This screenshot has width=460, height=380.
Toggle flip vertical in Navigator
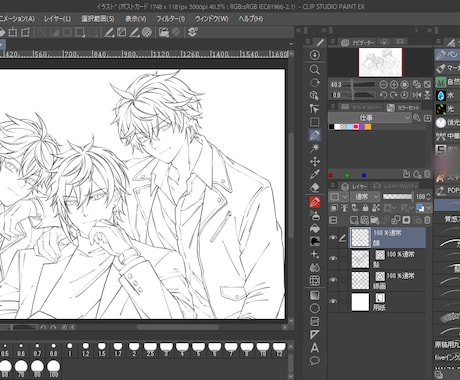pos(427,95)
